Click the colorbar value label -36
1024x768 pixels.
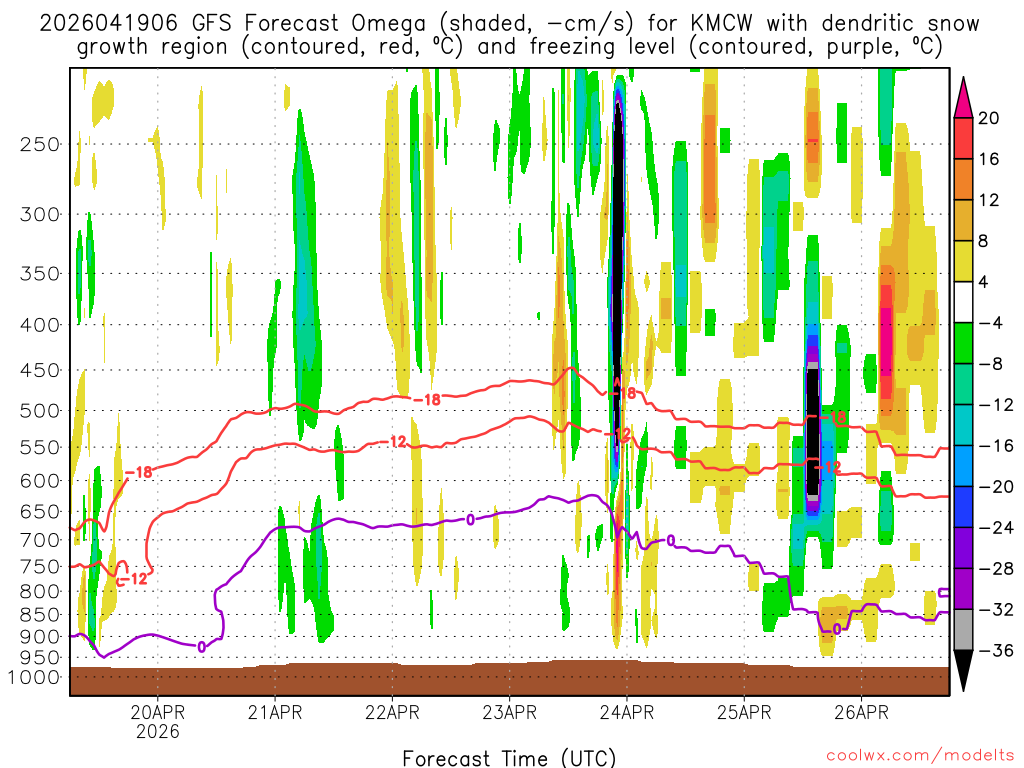point(996,650)
